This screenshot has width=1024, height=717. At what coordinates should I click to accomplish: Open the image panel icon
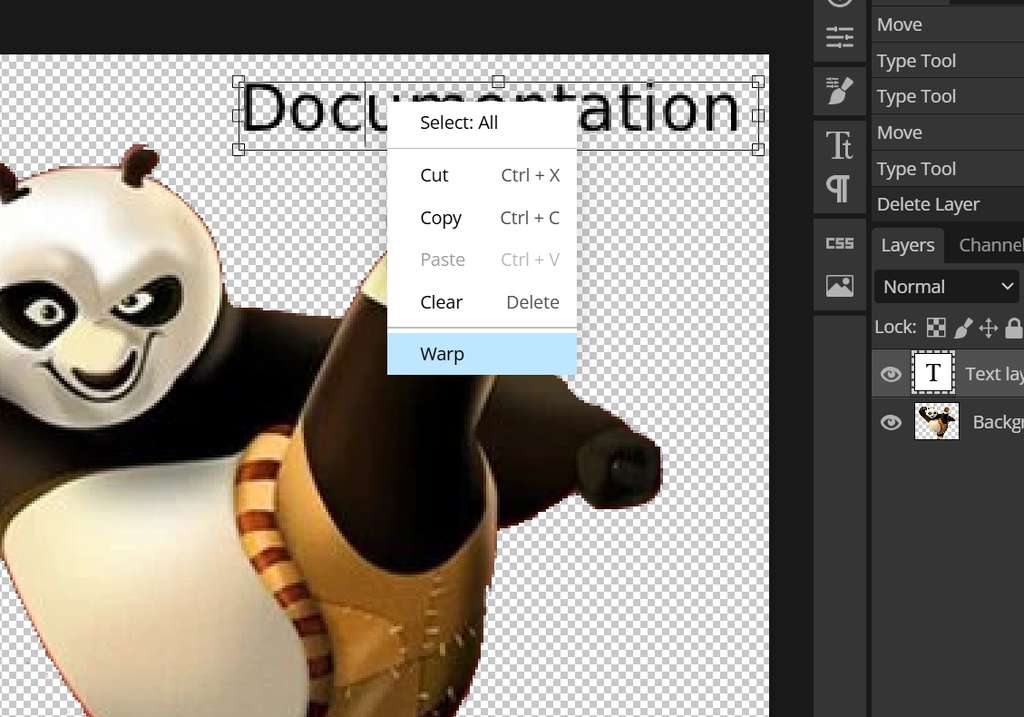pyautogui.click(x=839, y=286)
